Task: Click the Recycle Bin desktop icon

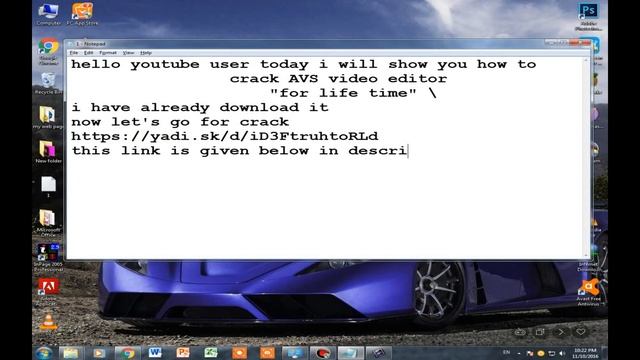Action: coord(48,84)
